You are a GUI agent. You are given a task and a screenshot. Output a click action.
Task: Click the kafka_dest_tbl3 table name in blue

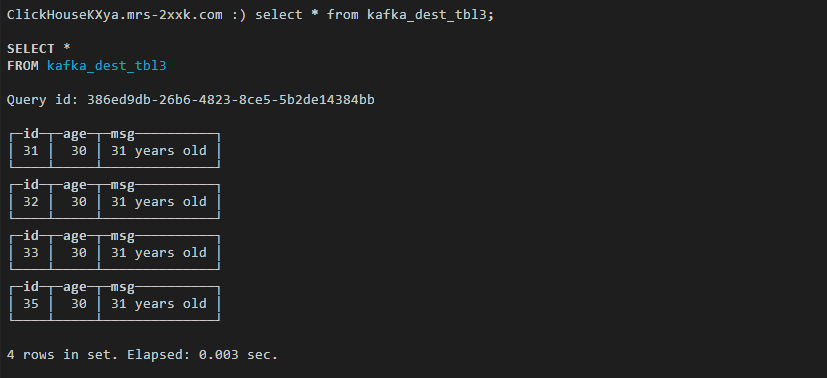107,66
